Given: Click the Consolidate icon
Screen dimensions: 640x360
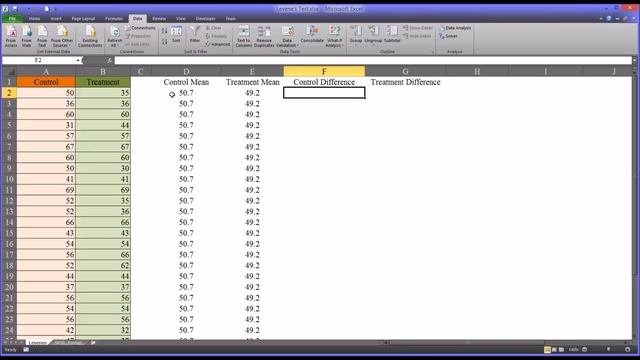Looking at the screenshot, I should [x=312, y=35].
